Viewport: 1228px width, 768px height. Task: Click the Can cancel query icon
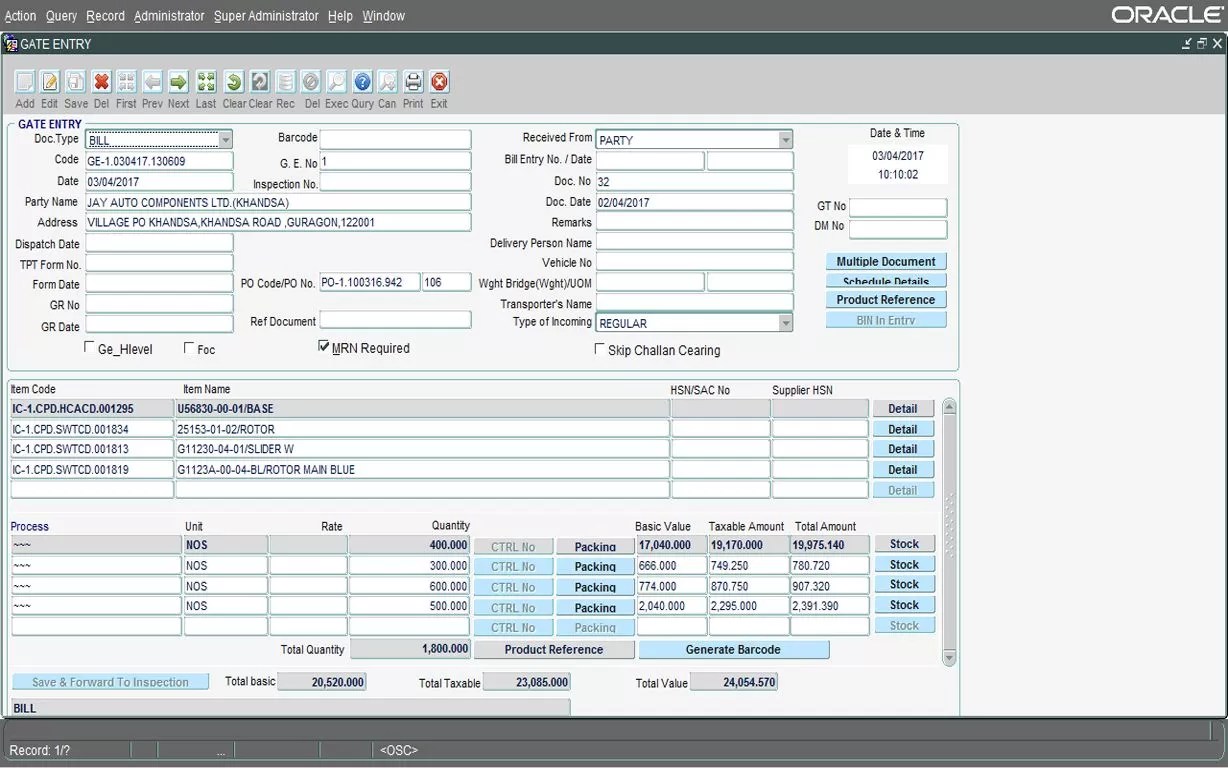(x=387, y=82)
